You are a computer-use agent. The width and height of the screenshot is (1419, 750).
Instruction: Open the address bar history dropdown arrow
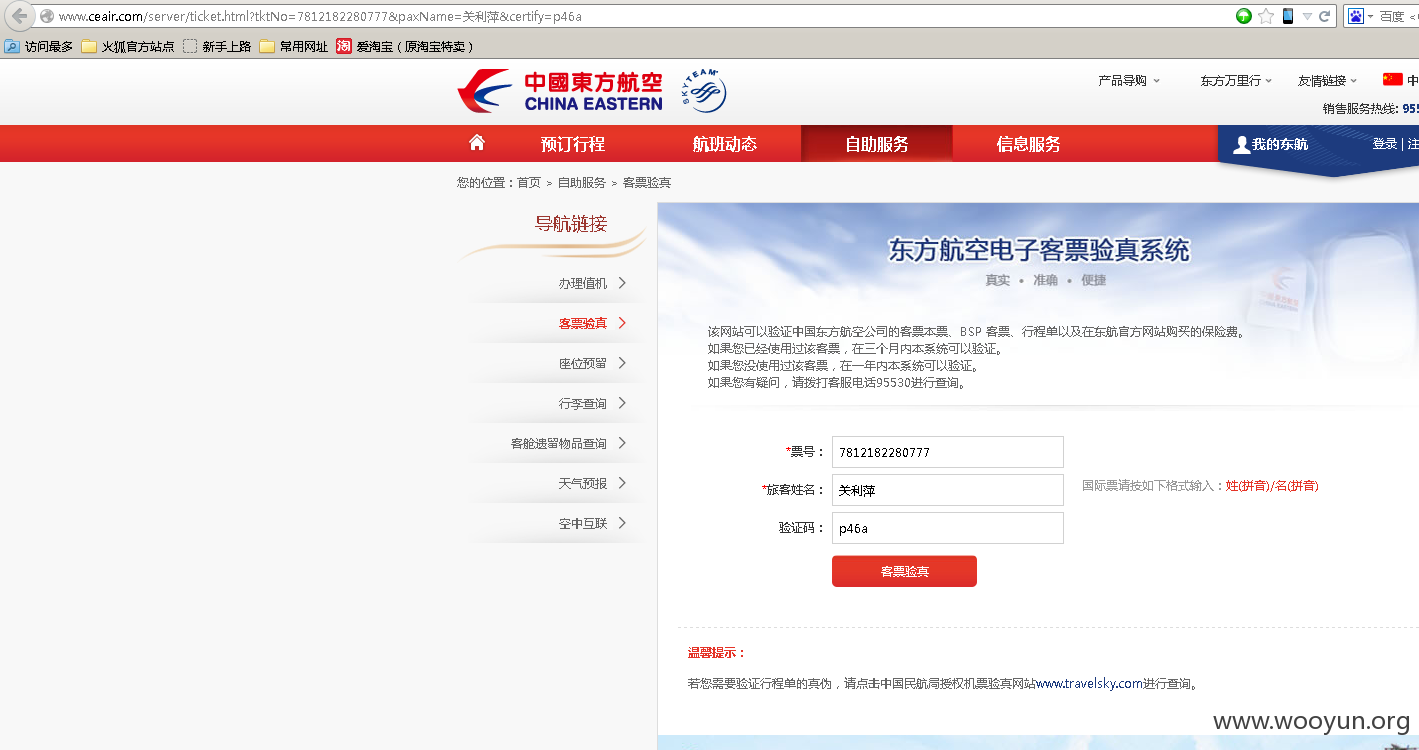tap(1307, 16)
